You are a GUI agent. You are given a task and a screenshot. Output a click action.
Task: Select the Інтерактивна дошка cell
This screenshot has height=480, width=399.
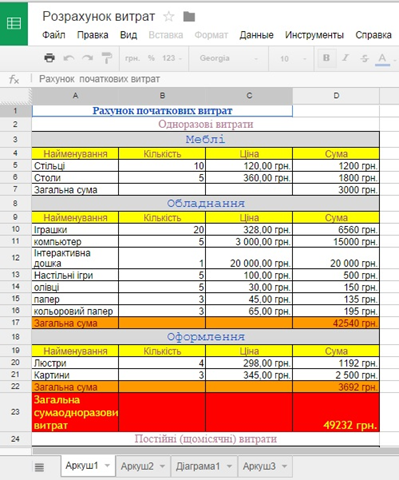point(75,258)
